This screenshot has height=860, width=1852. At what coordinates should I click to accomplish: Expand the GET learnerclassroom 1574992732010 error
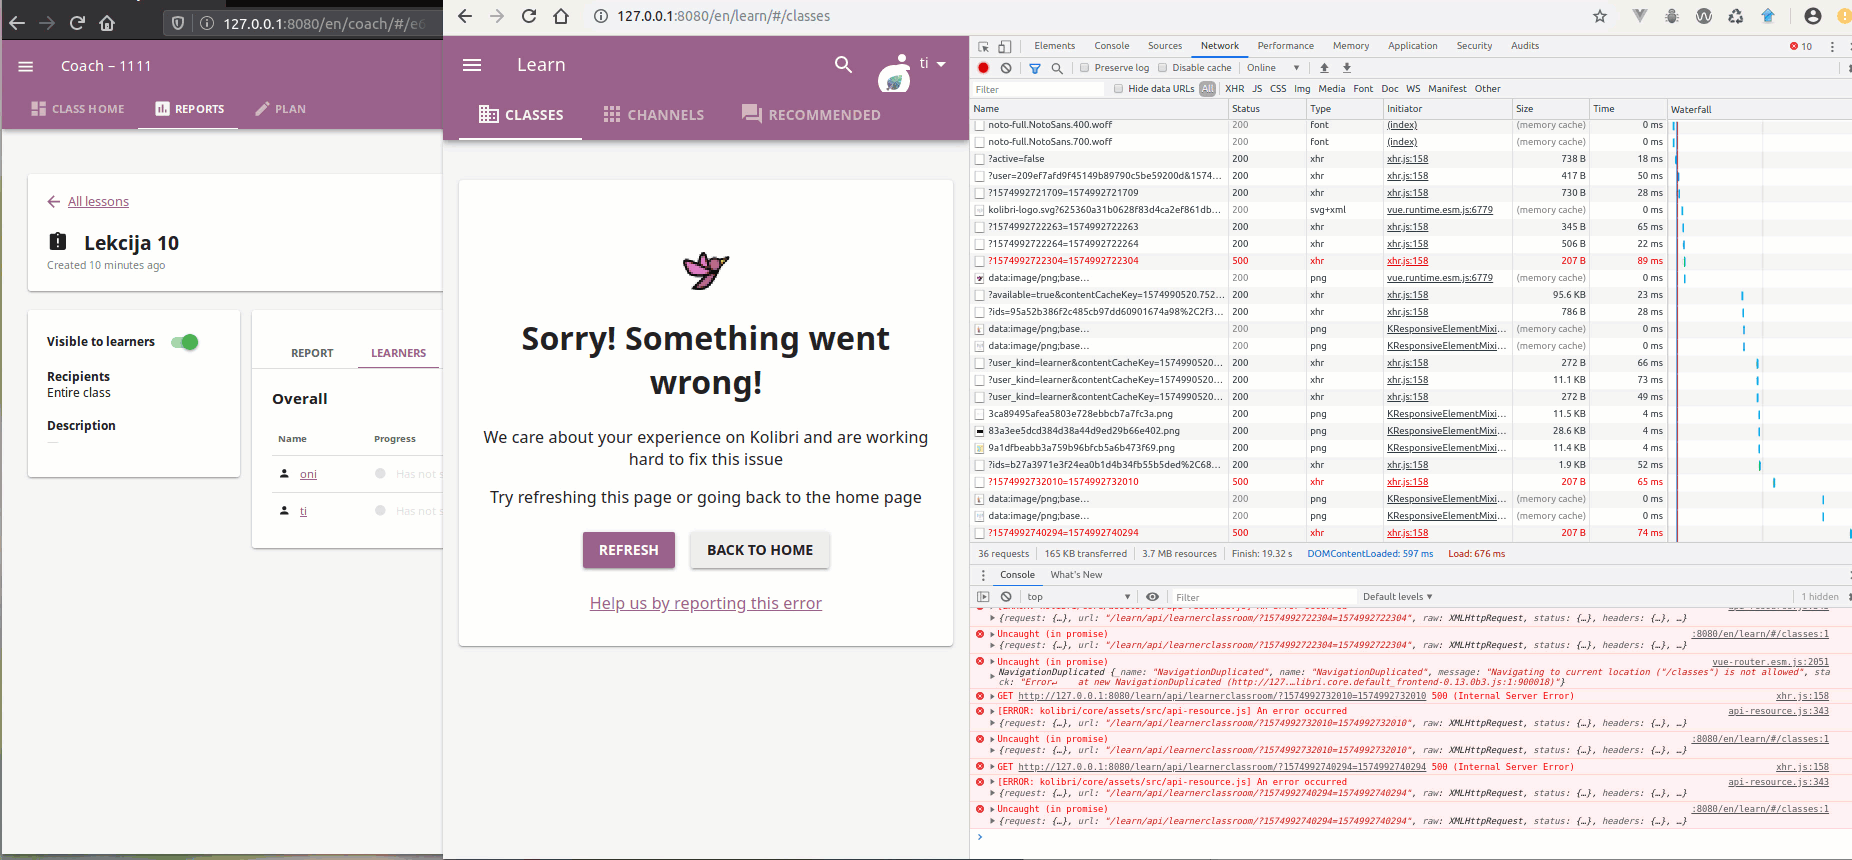pyautogui.click(x=993, y=696)
